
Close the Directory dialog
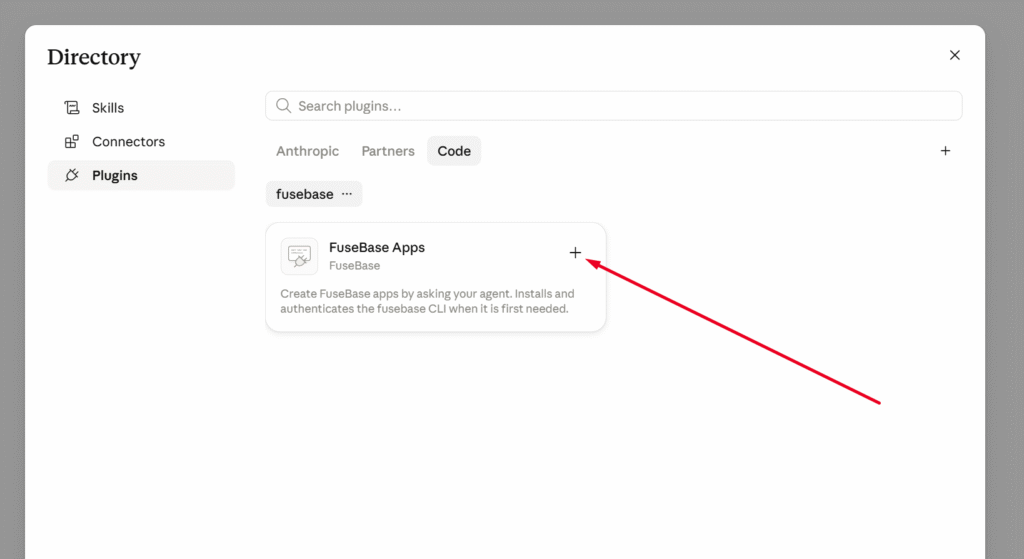click(x=955, y=56)
